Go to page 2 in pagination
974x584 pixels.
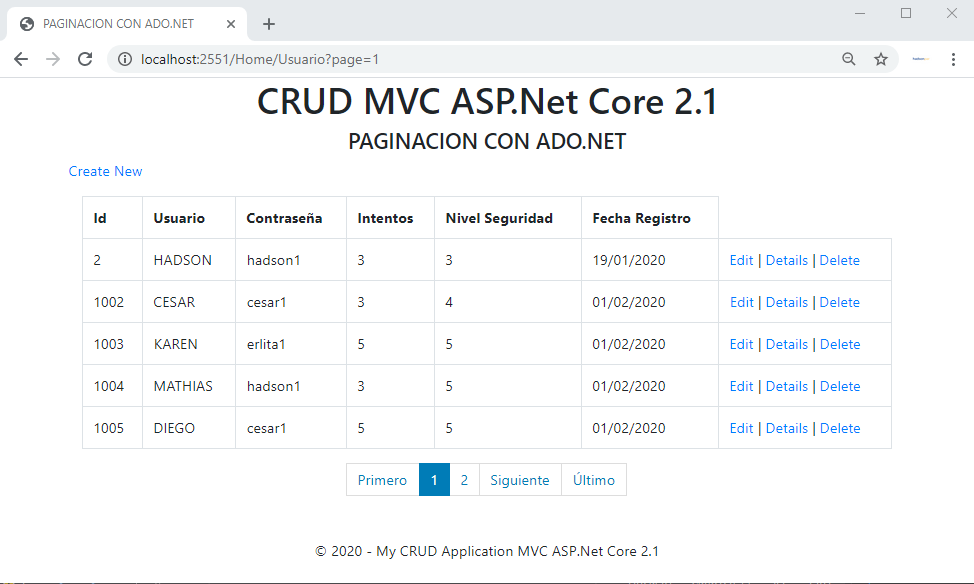464,479
